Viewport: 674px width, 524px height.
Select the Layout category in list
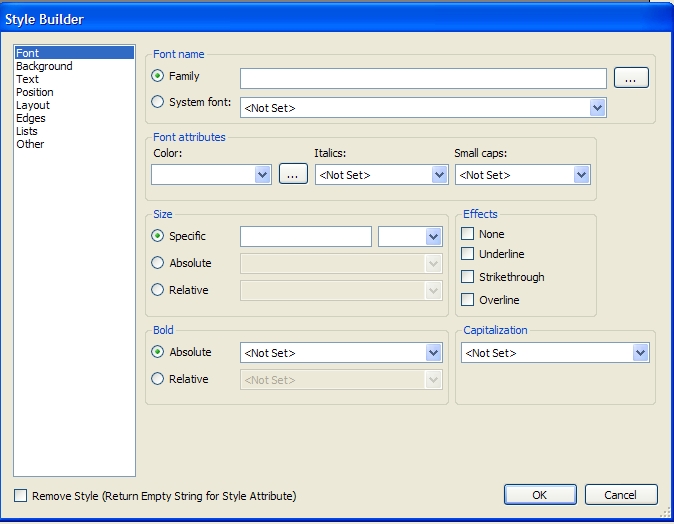click(33, 105)
